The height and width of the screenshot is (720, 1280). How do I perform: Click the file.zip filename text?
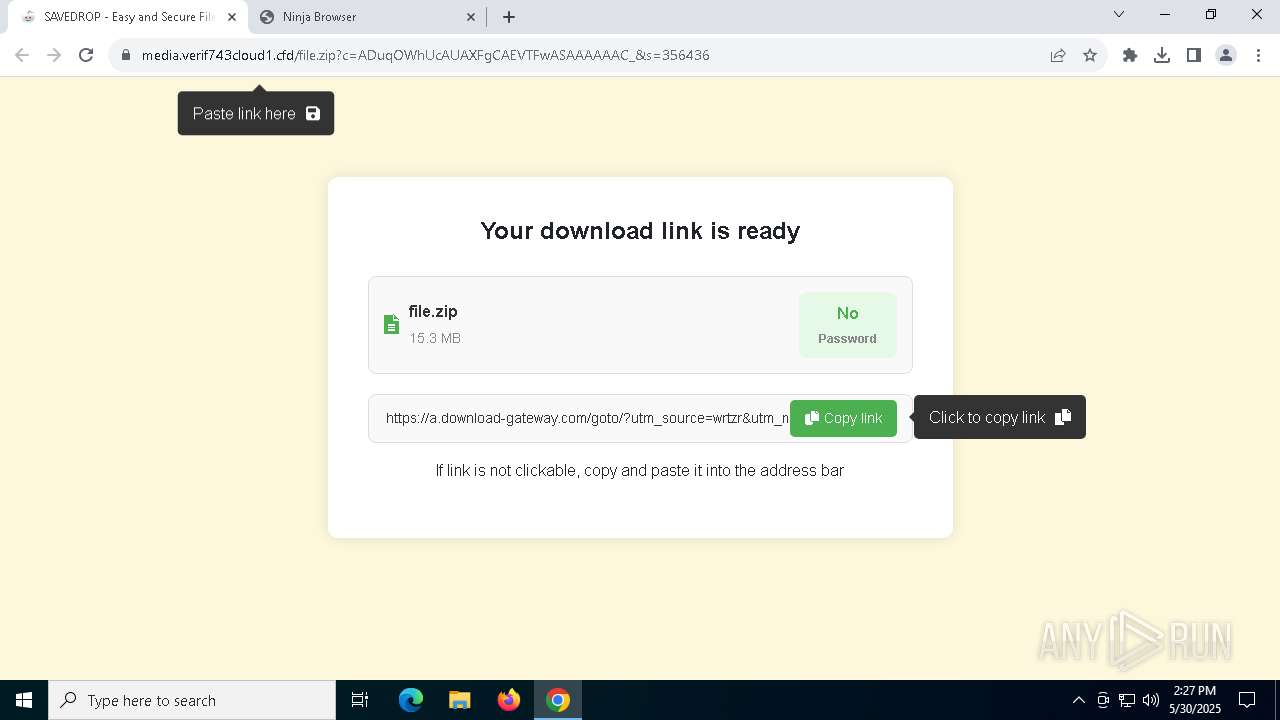tap(433, 311)
